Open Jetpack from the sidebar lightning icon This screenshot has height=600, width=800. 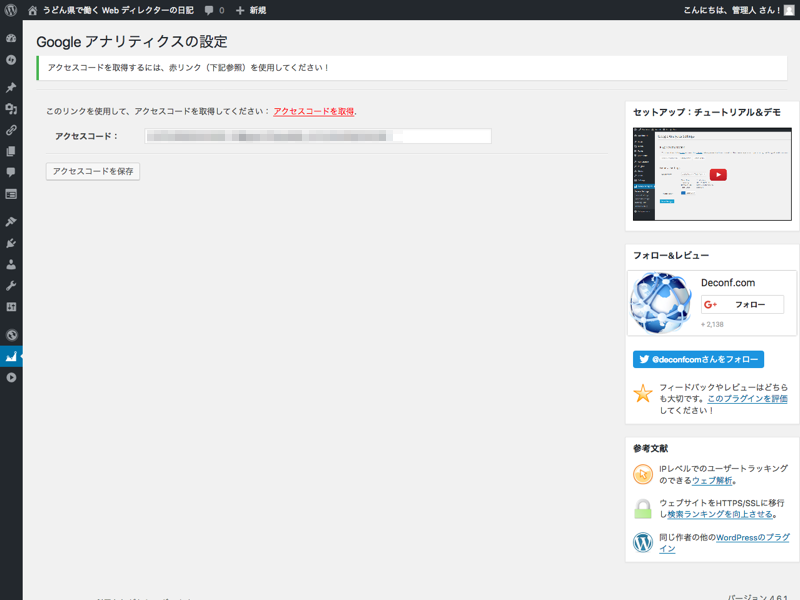tap(11, 60)
